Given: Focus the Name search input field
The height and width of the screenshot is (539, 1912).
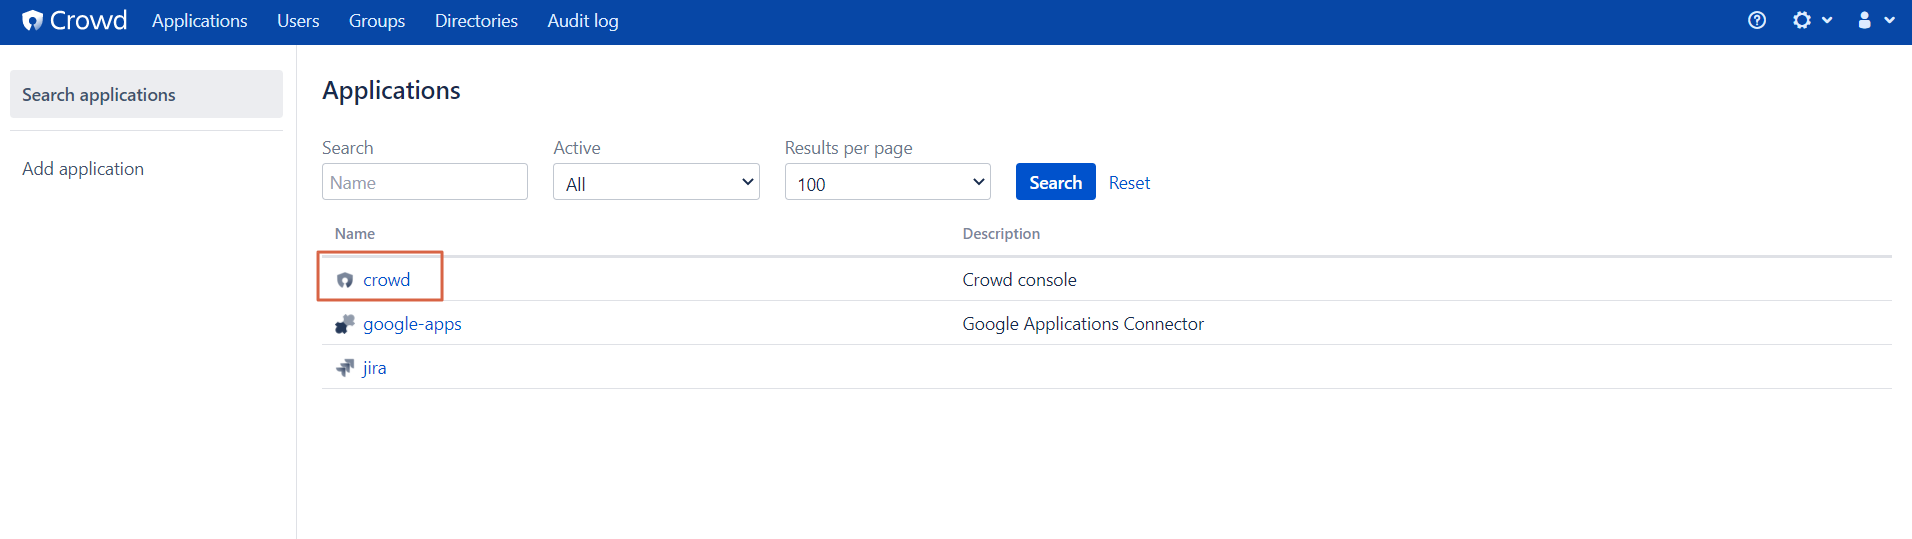Looking at the screenshot, I should point(425,182).
